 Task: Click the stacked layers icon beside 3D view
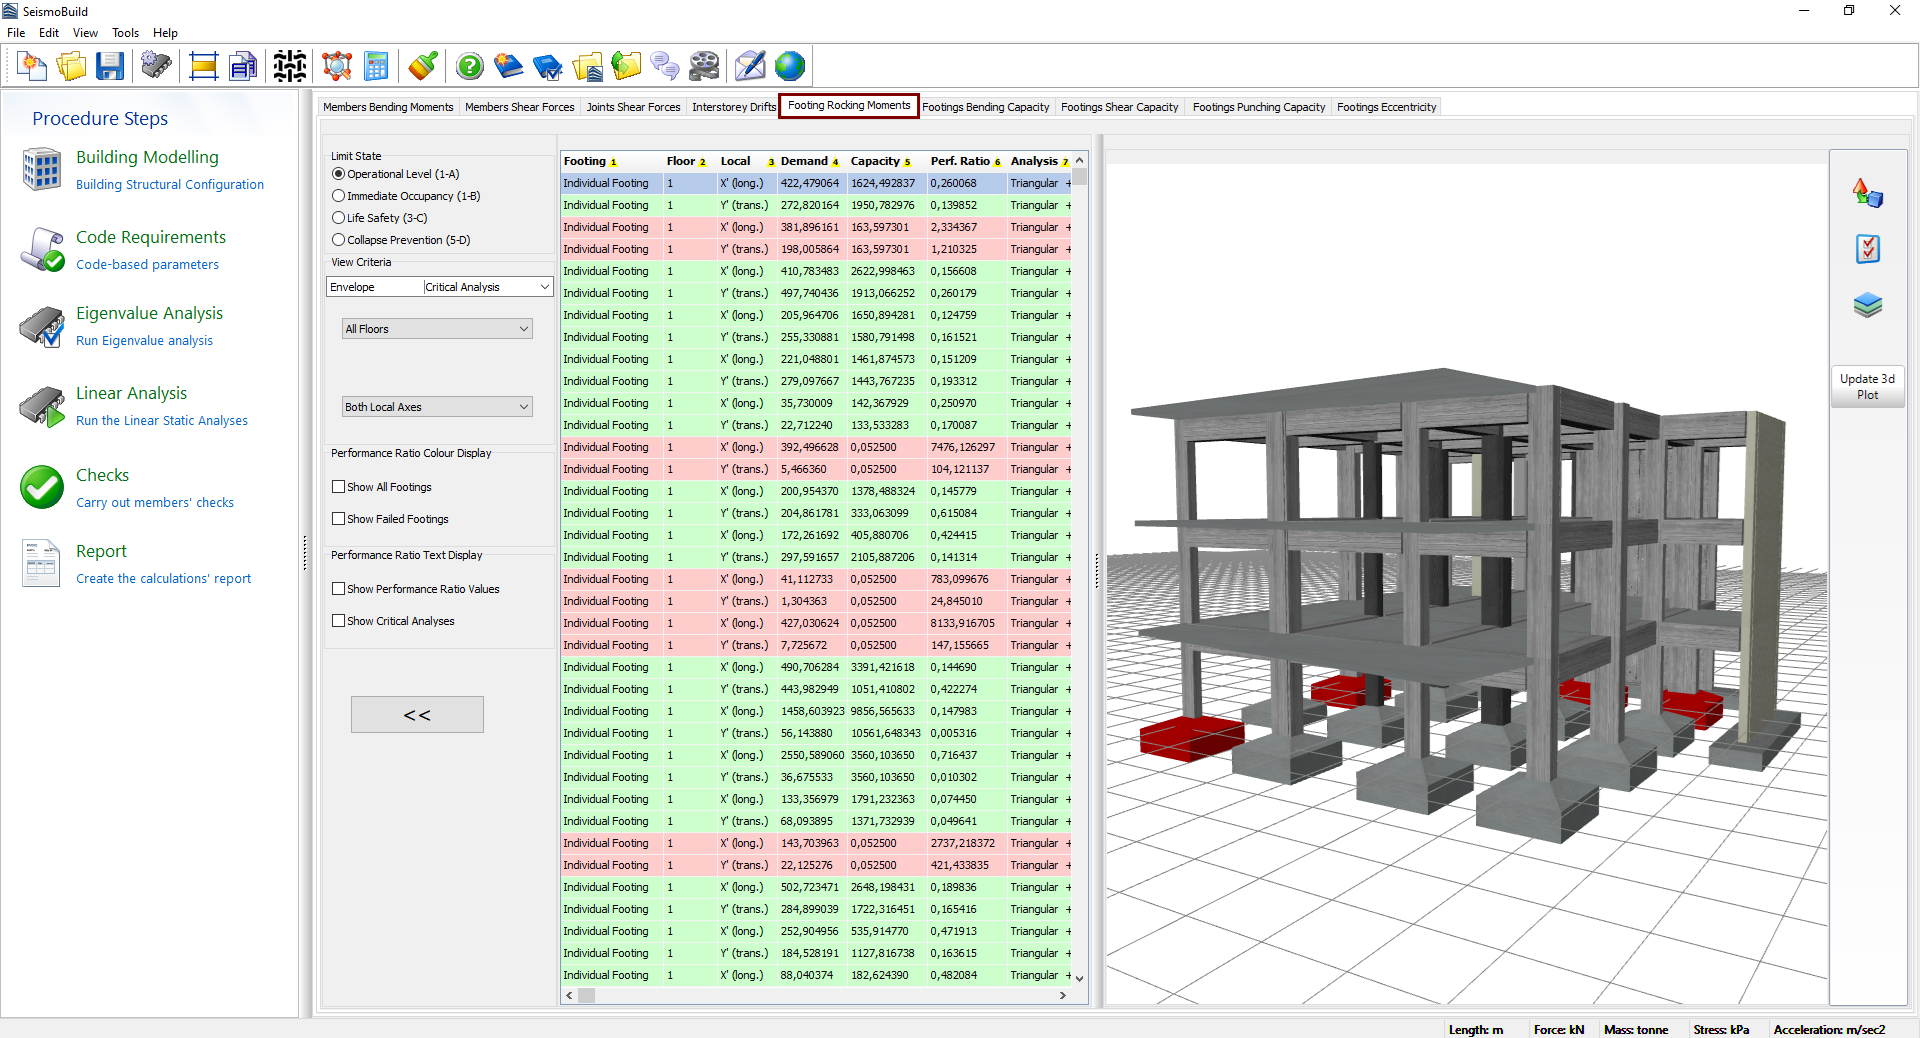pos(1867,305)
